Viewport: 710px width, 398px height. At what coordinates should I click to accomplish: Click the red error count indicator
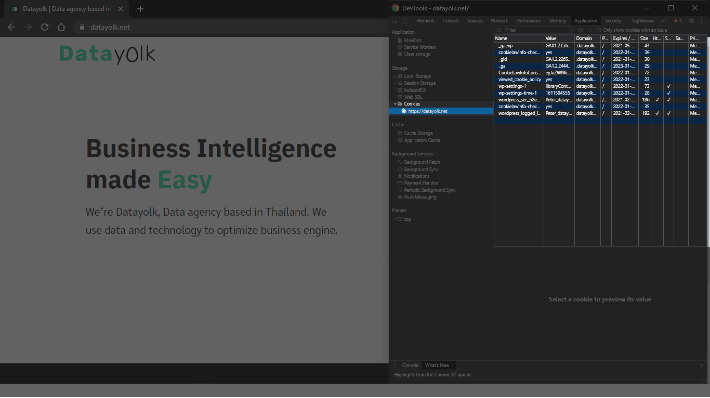(677, 21)
